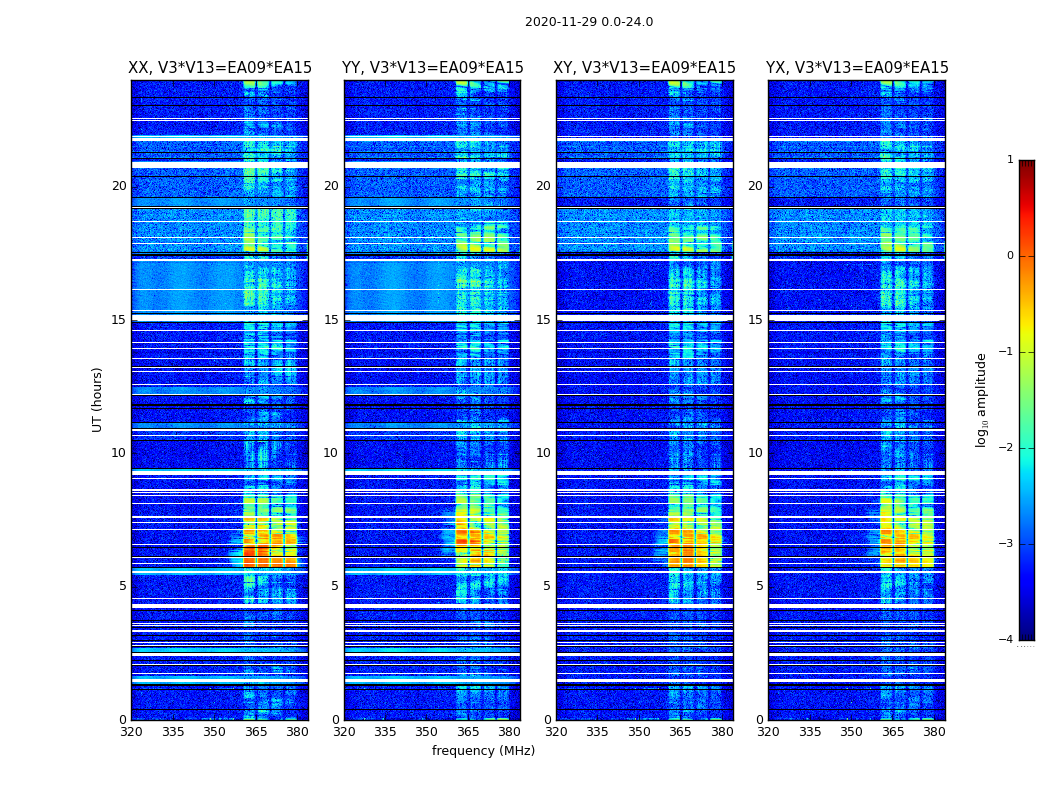Click the log10 amplitude colorbar label
The height and width of the screenshot is (800, 1050).
click(x=981, y=400)
